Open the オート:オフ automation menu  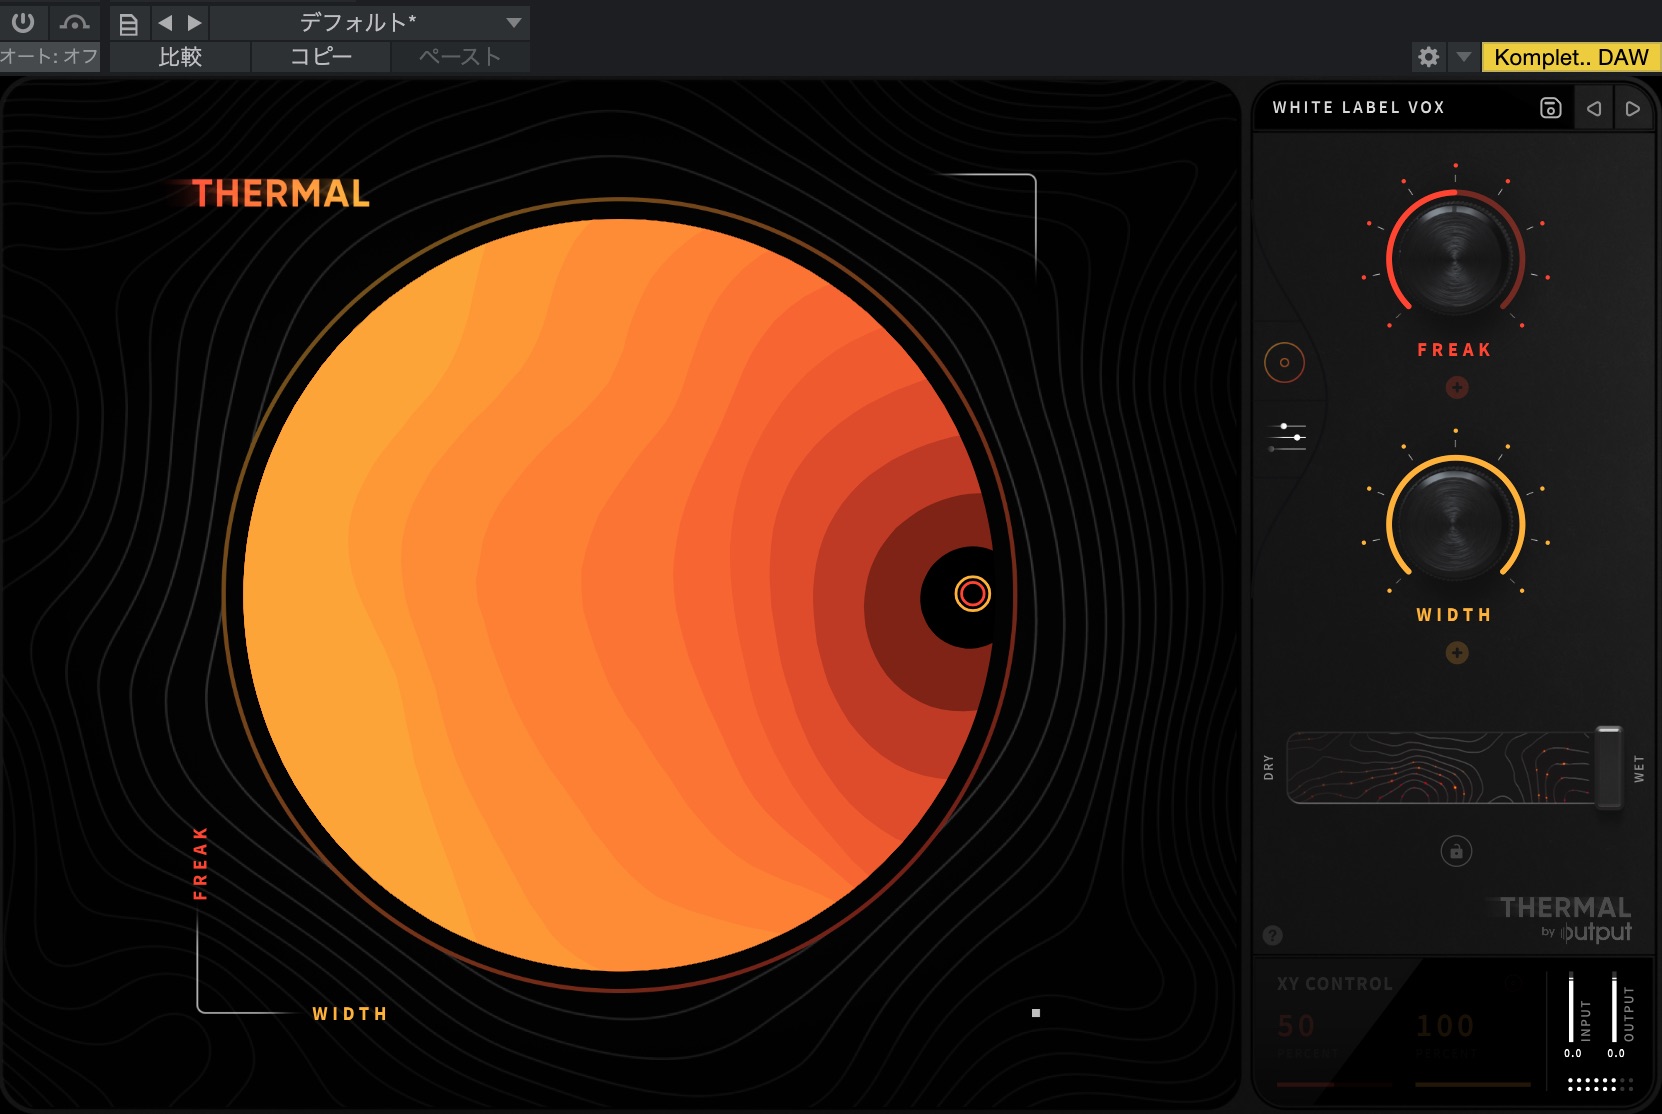point(49,57)
